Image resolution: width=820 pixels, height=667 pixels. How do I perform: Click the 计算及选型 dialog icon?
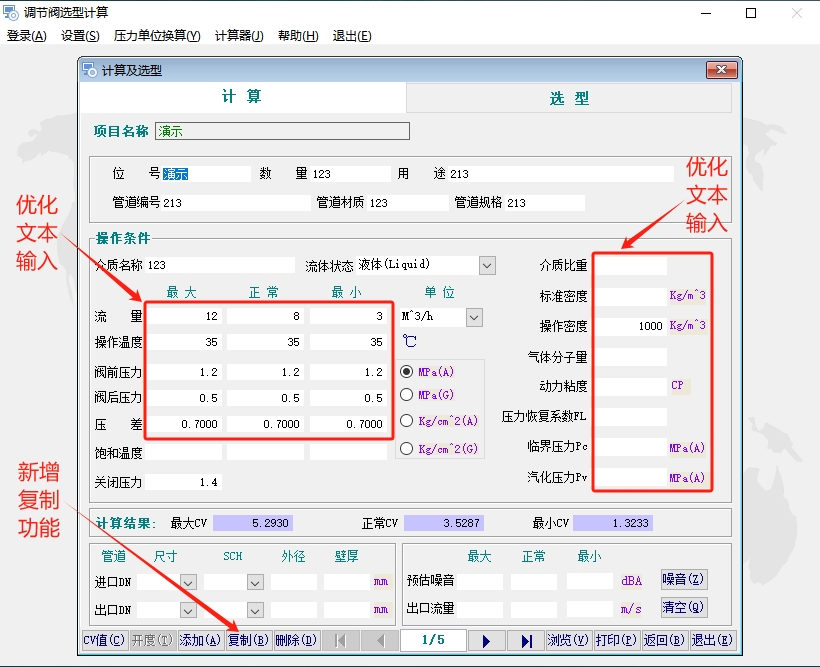[x=89, y=70]
